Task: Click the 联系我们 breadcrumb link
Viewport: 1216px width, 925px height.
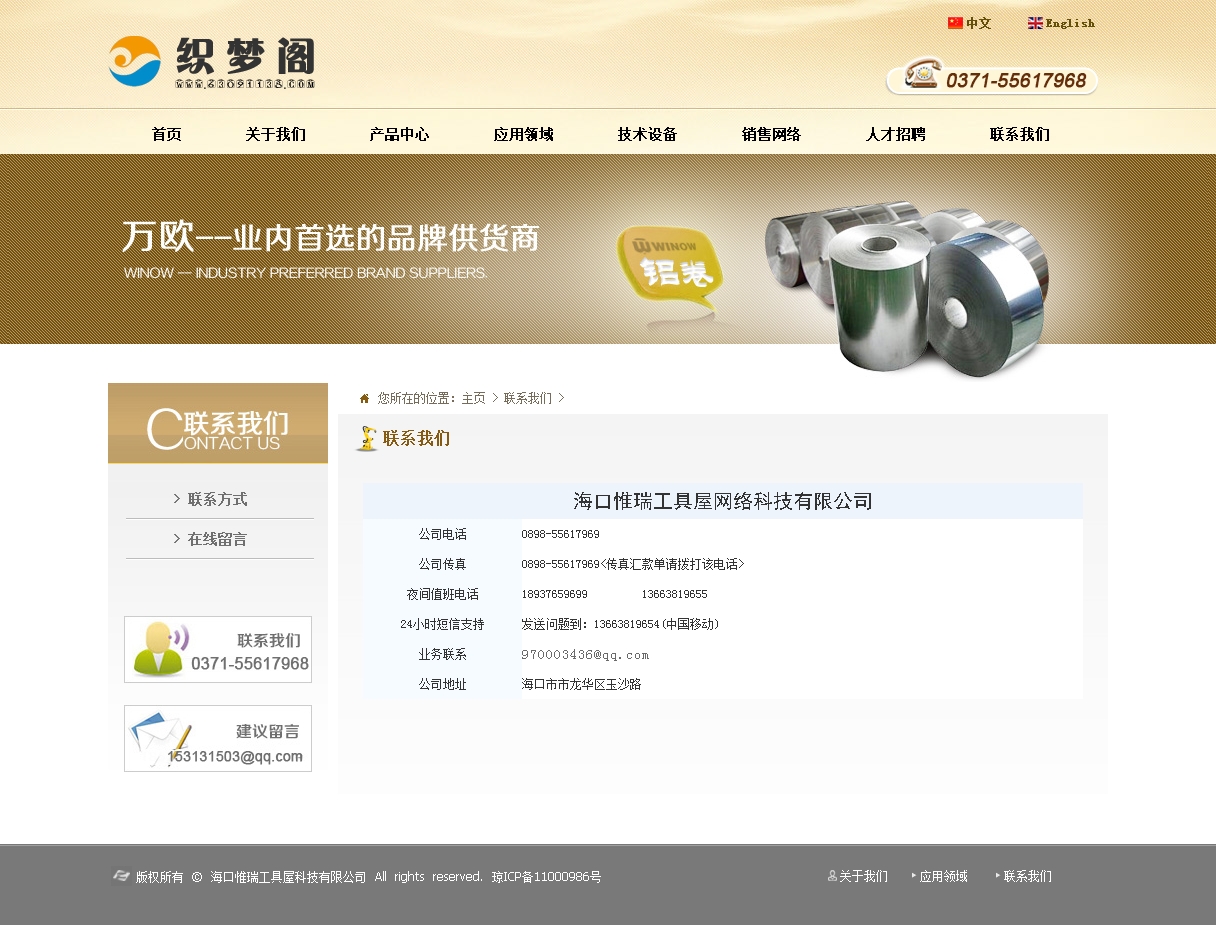Action: (528, 398)
